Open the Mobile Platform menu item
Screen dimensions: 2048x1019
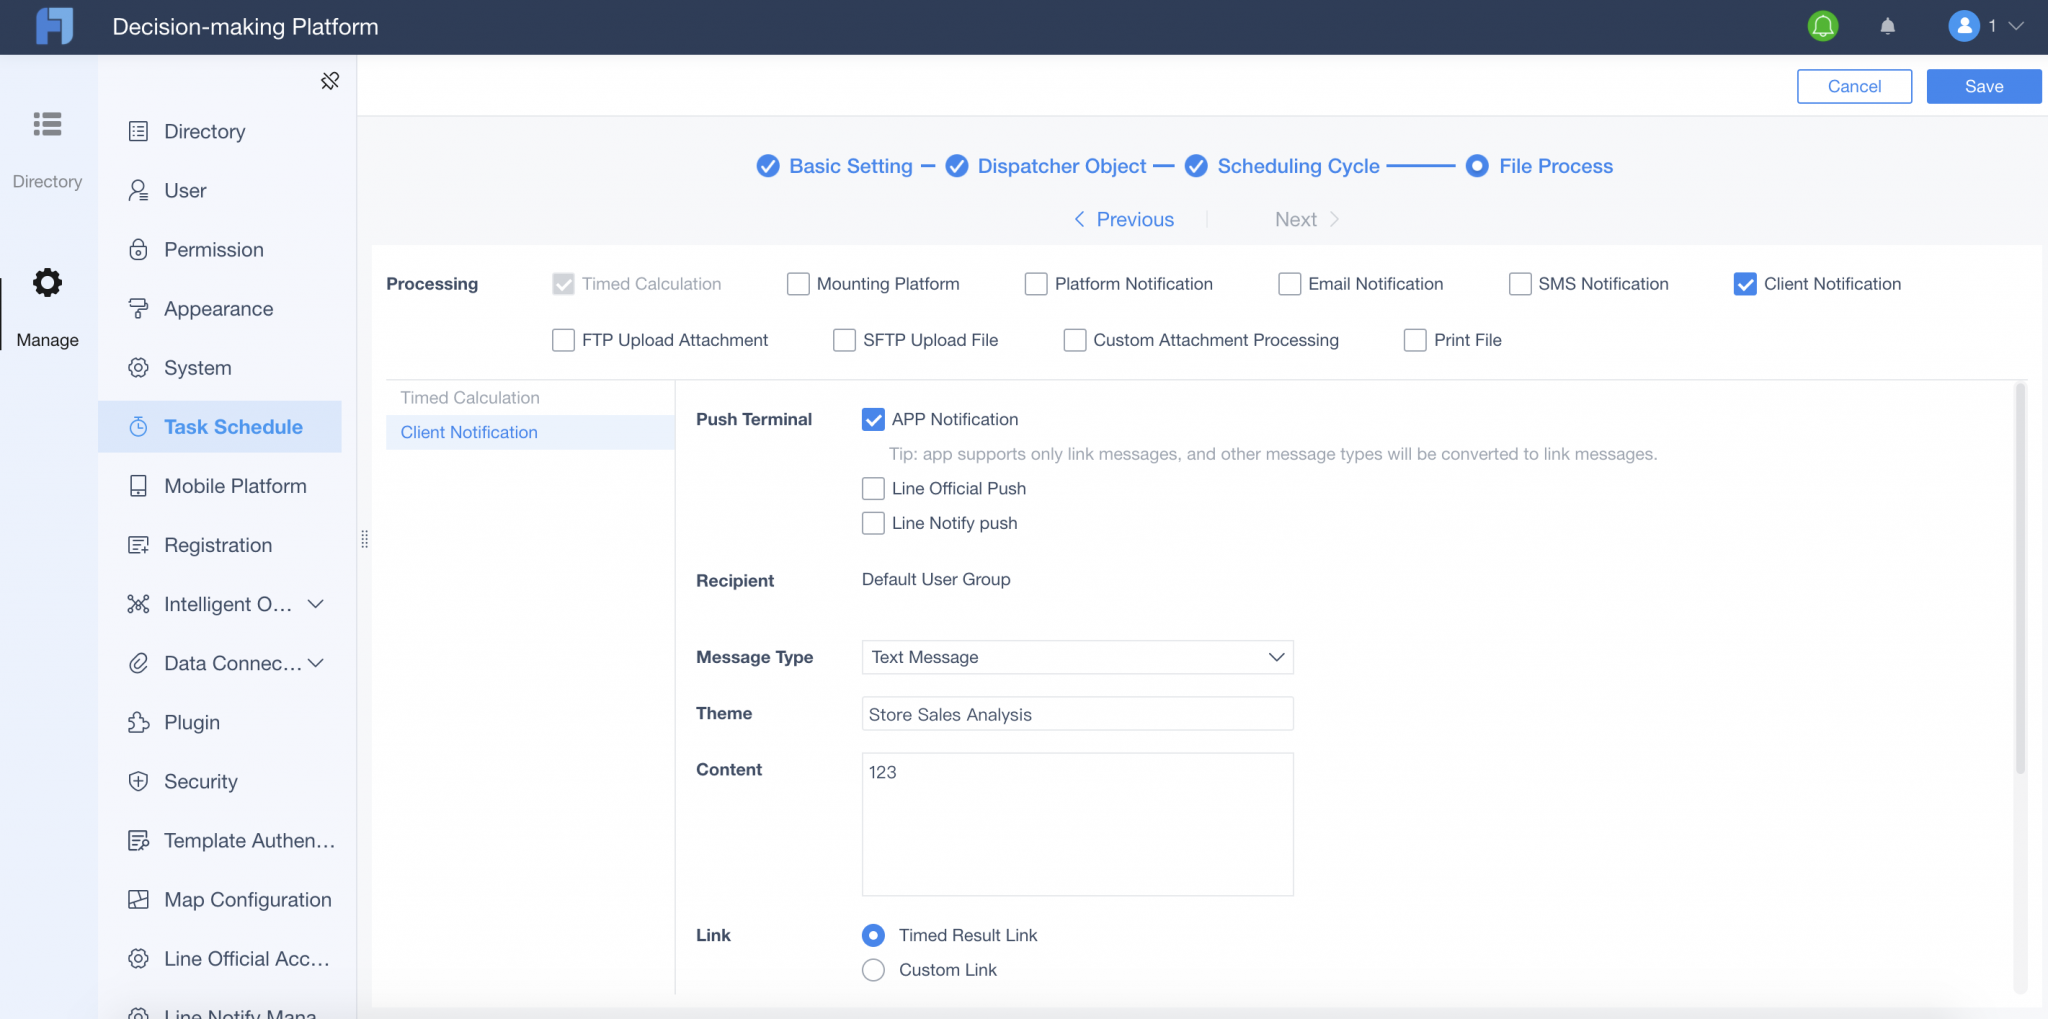[x=235, y=486]
